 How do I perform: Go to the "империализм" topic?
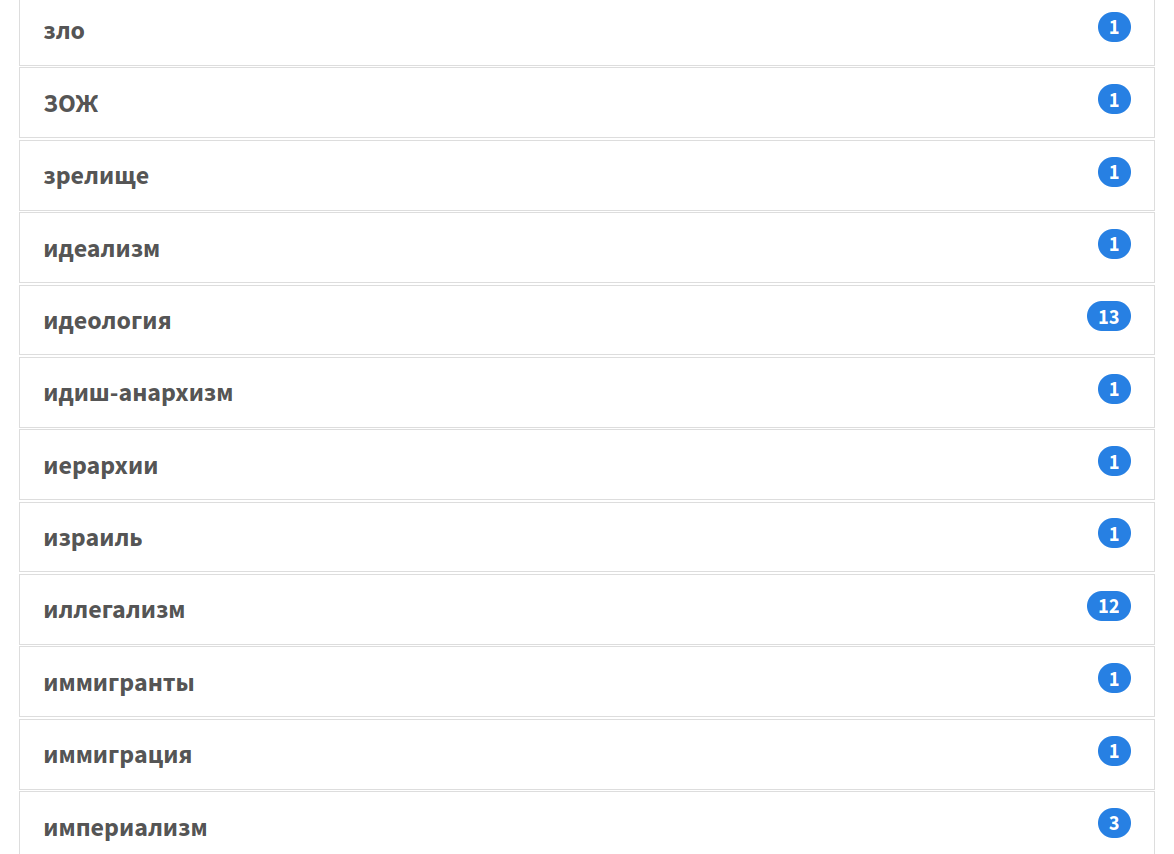pos(125,828)
